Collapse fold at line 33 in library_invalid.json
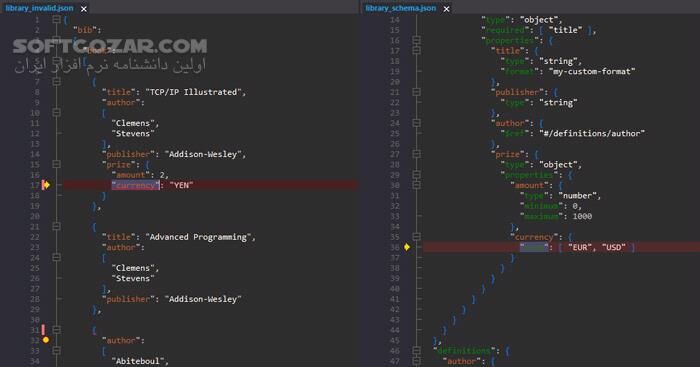The width and height of the screenshot is (700, 367). coord(56,350)
